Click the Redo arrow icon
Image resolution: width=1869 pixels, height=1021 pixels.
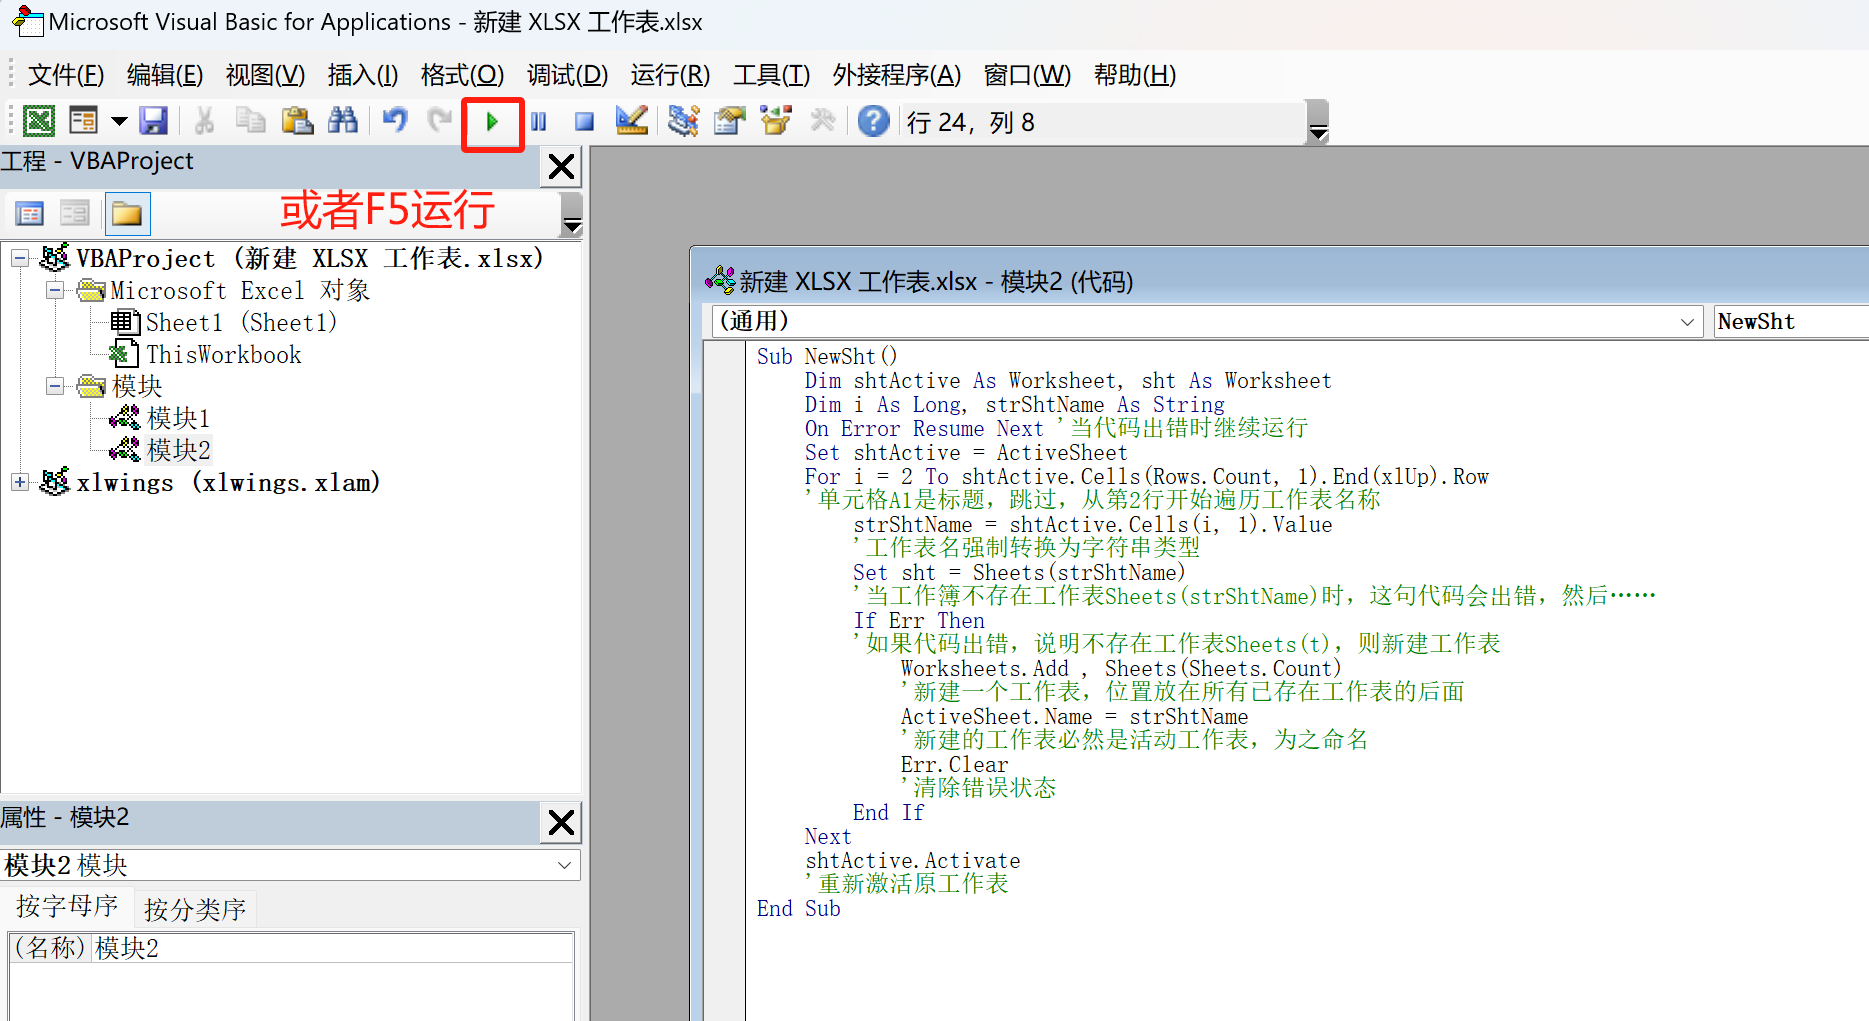pyautogui.click(x=440, y=122)
